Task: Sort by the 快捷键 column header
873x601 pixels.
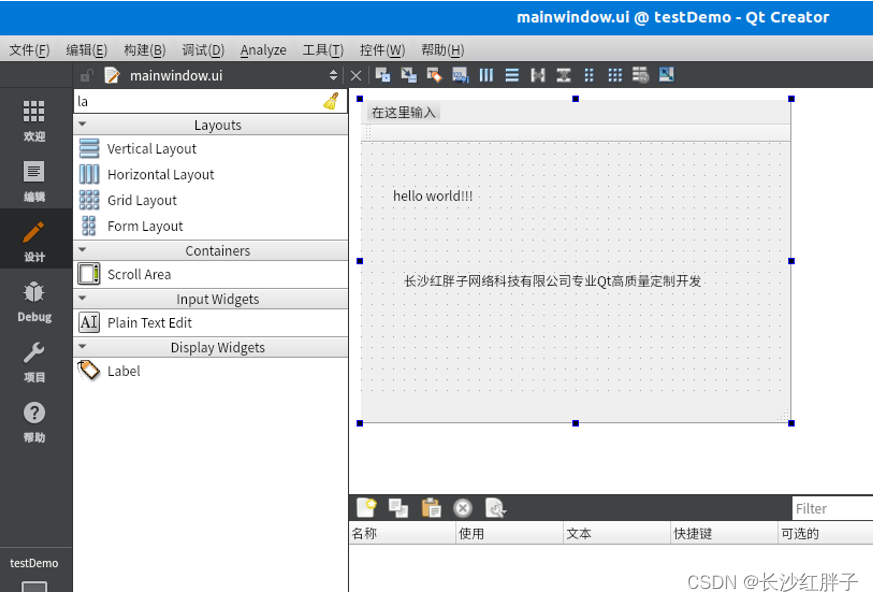Action: pyautogui.click(x=724, y=533)
